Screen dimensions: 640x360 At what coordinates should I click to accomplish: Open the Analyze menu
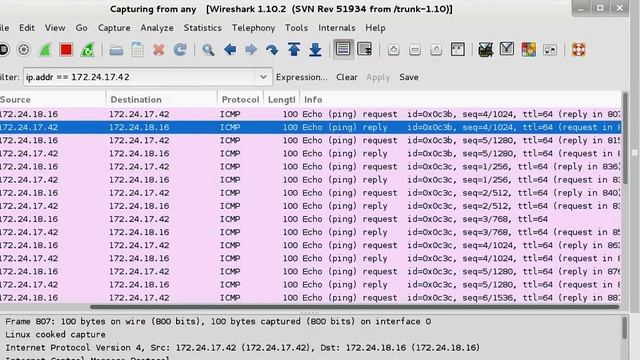[157, 28]
